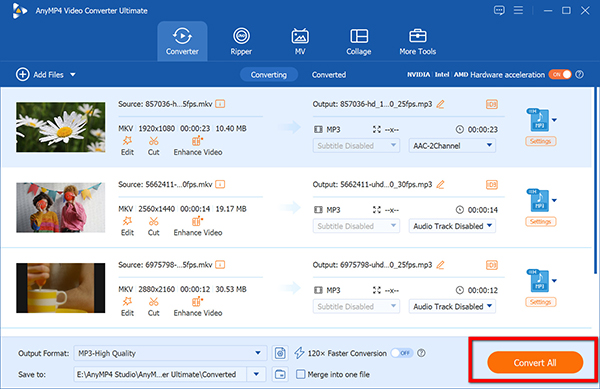Open Settings for the 5662411 file
The image size is (600, 389).
point(540,221)
